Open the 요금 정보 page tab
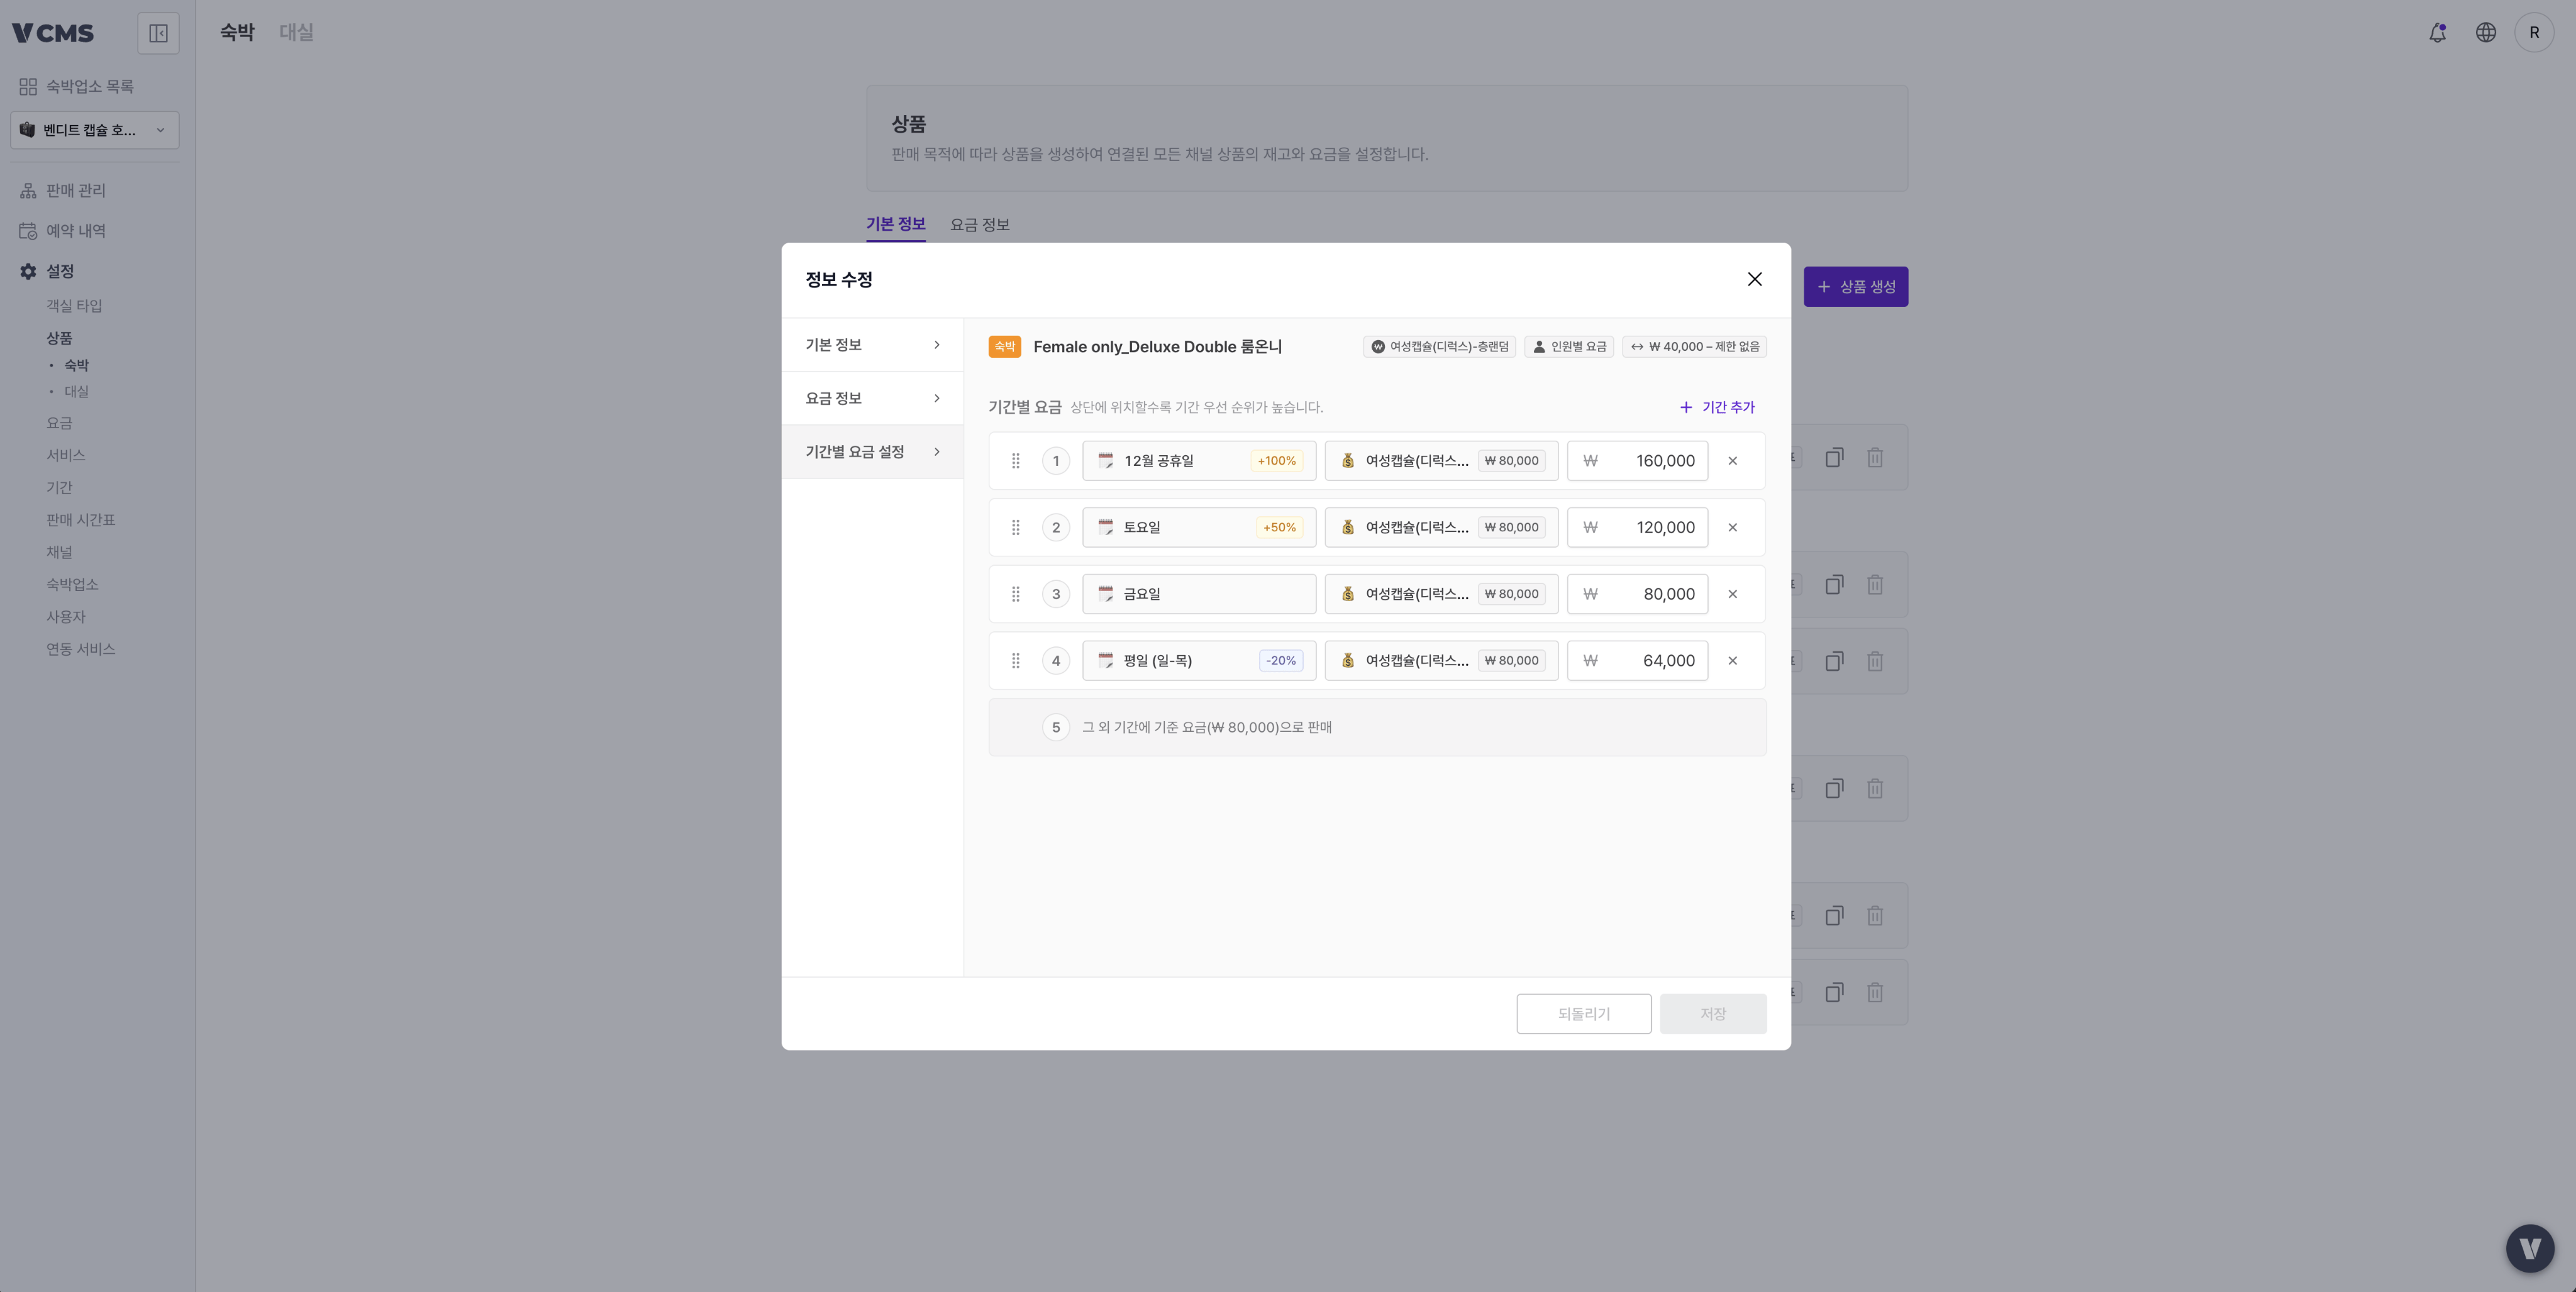This screenshot has height=1292, width=2576. tap(979, 225)
